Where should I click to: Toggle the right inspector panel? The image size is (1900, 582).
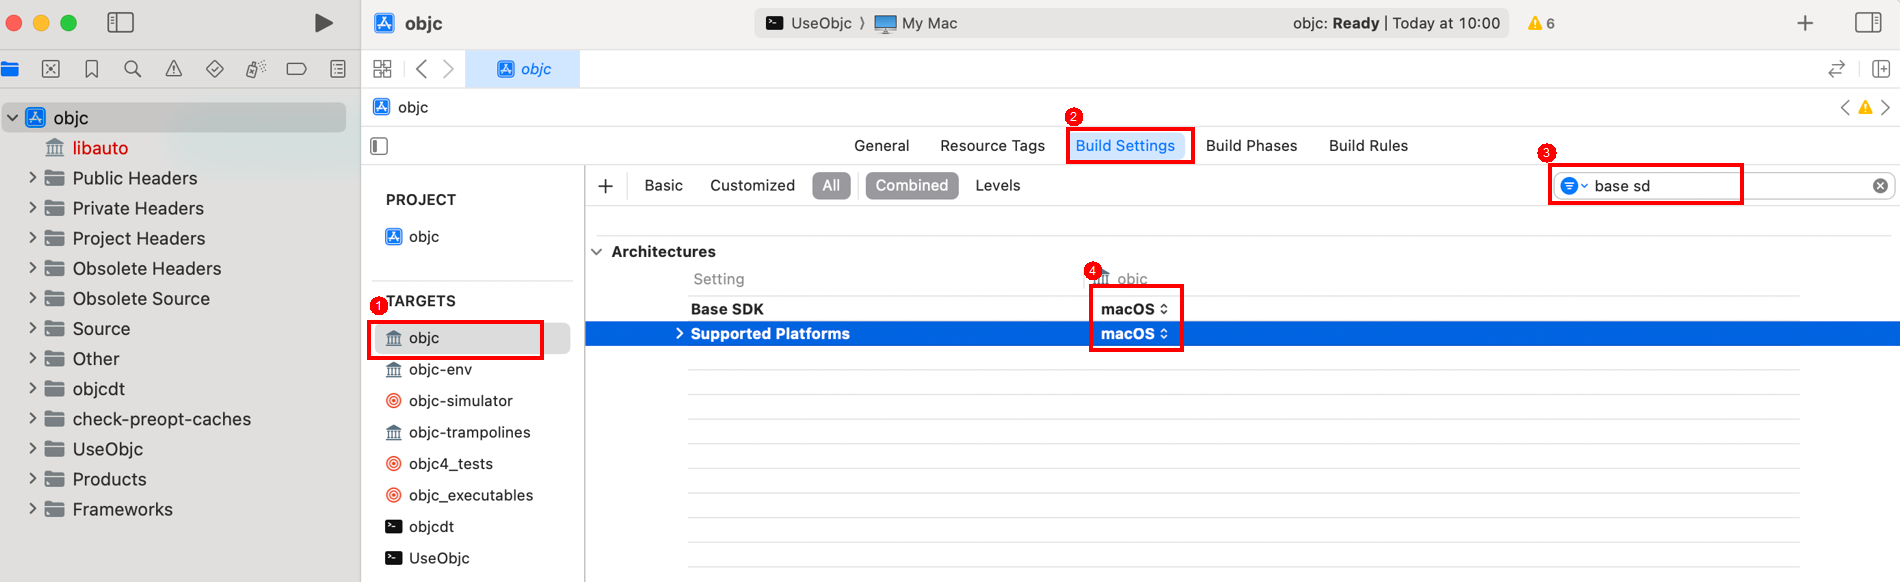pyautogui.click(x=1868, y=23)
